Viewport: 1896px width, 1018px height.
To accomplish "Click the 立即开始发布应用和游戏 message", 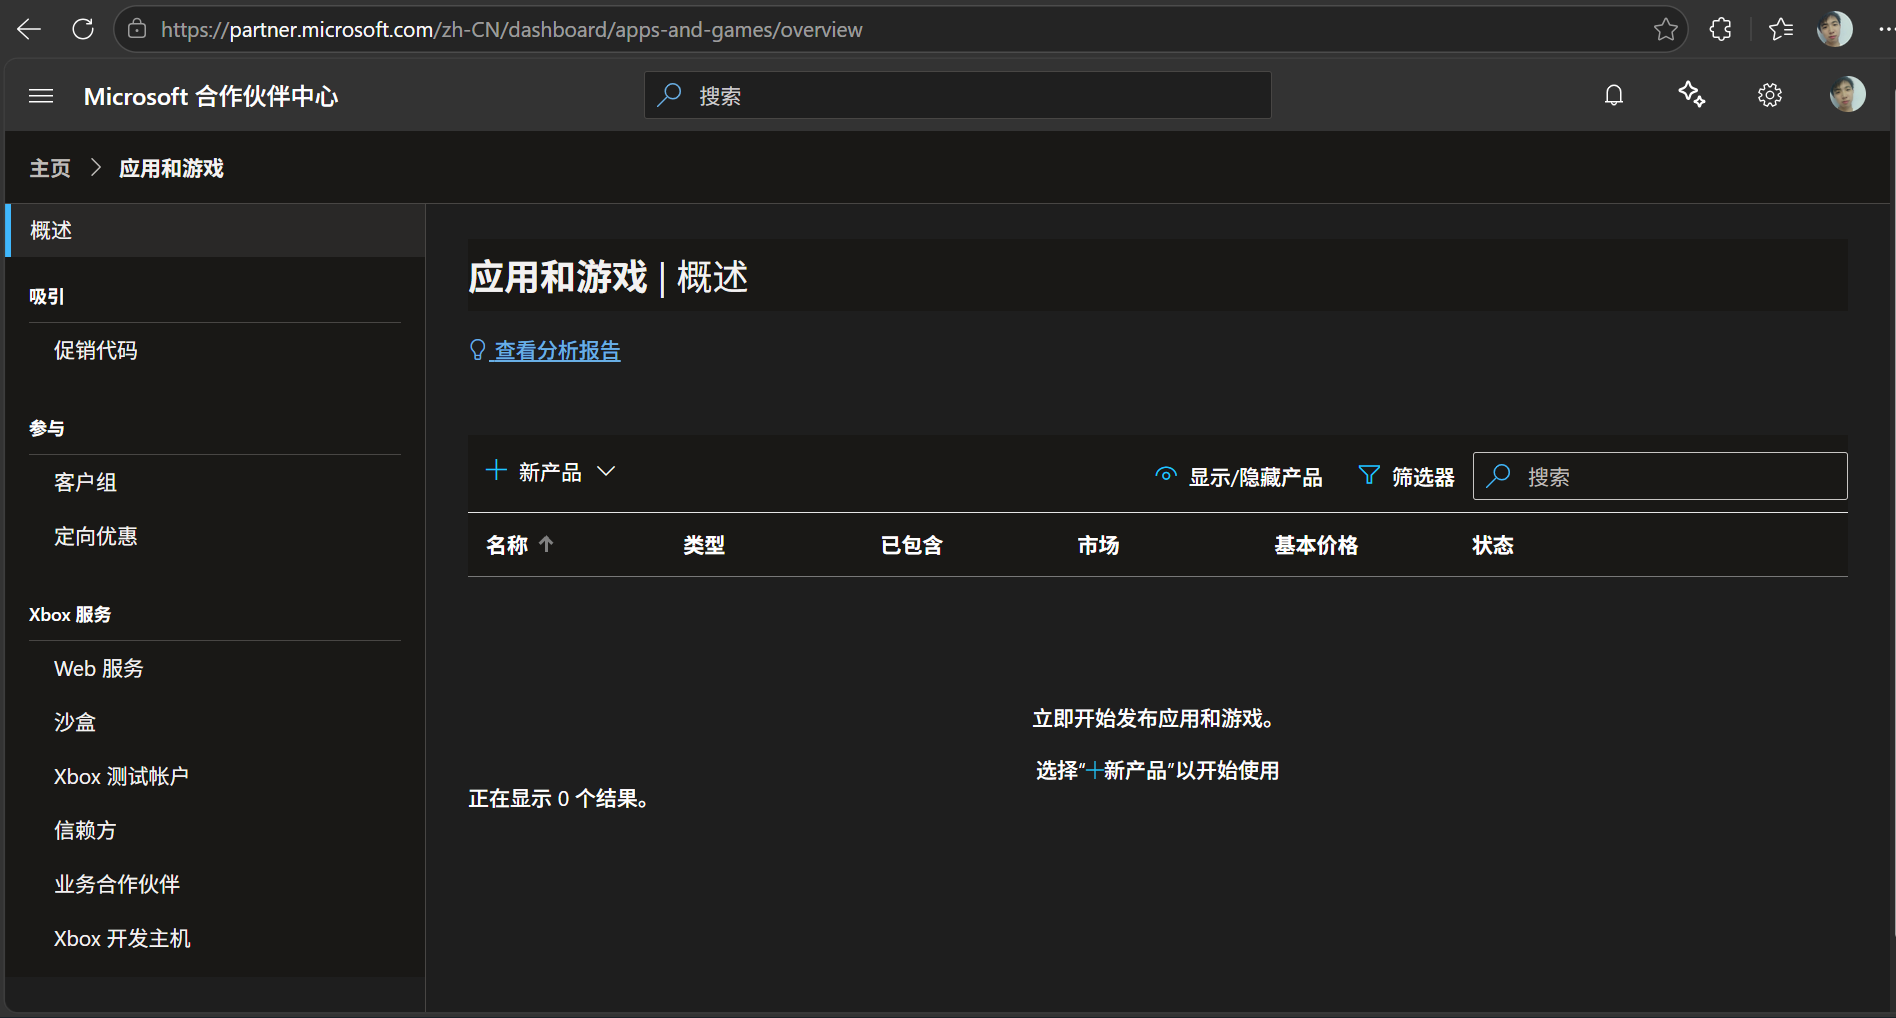I will 1154,719.
